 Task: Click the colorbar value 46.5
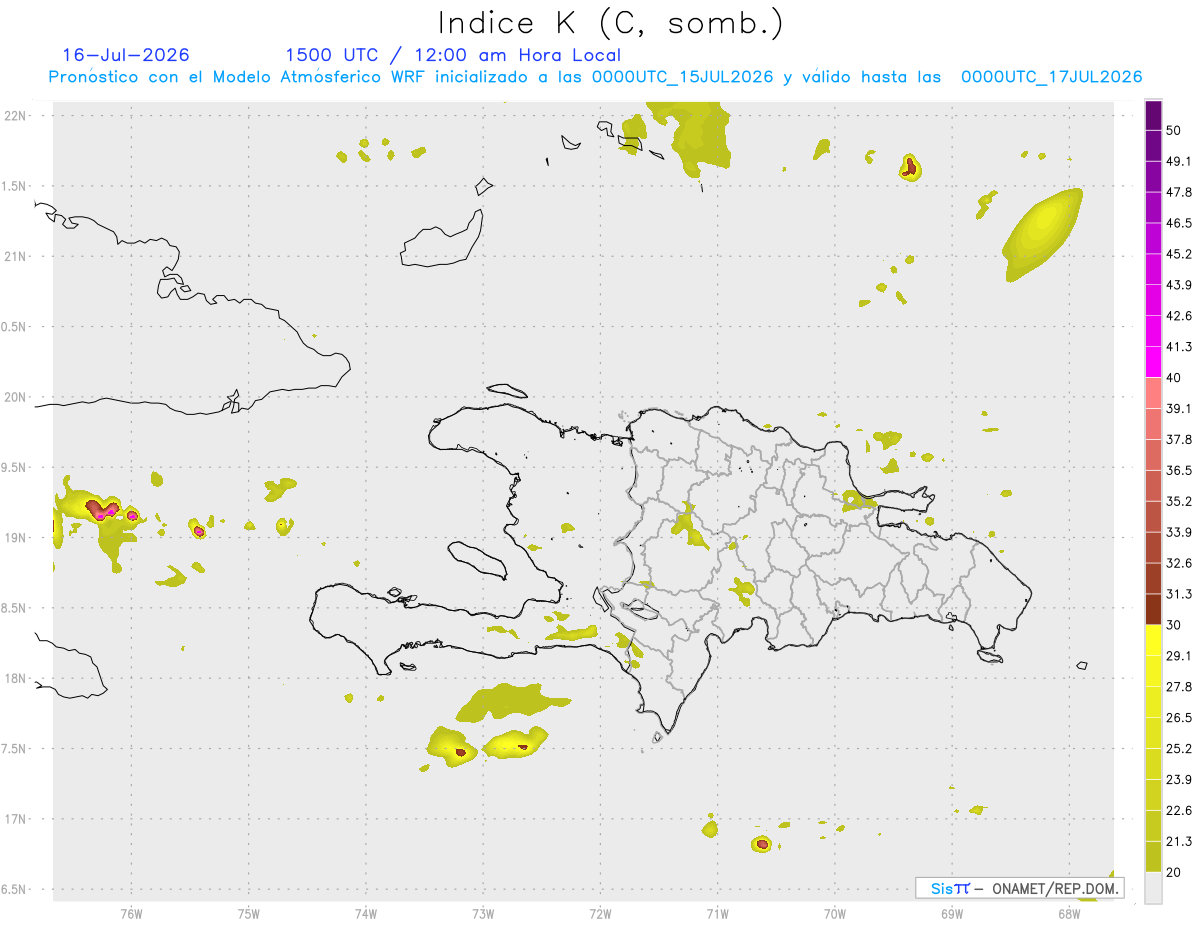point(1179,223)
